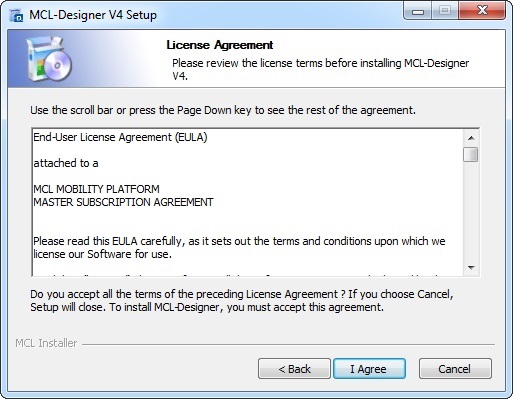
Task: Click the scrollbar track below the thumb
Action: click(471, 211)
